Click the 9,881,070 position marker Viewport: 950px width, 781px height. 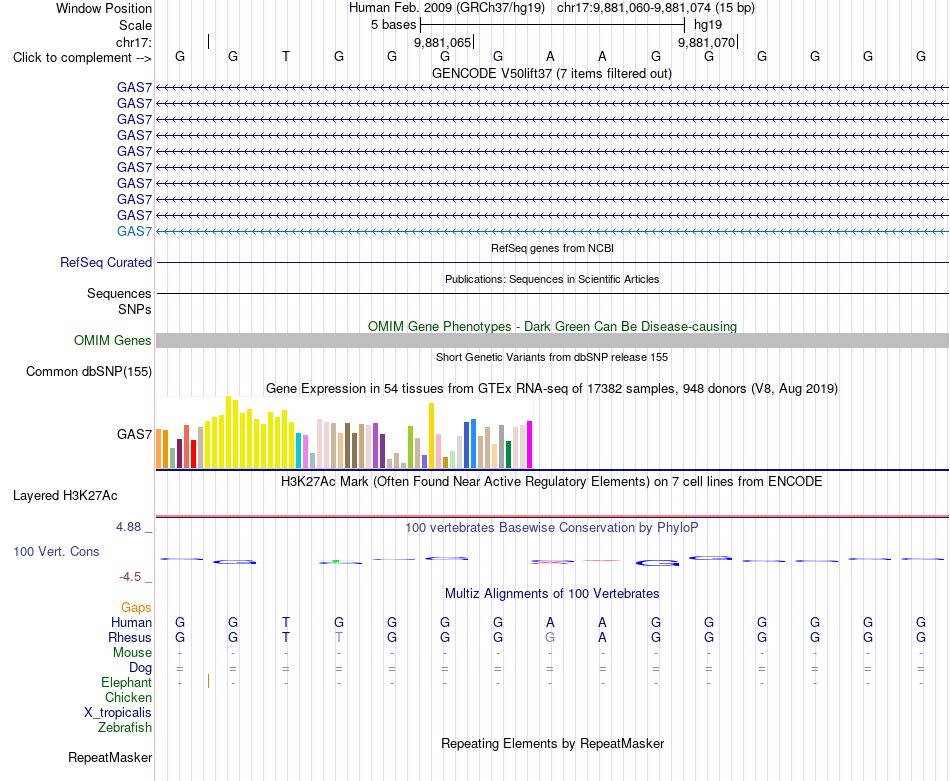click(706, 42)
